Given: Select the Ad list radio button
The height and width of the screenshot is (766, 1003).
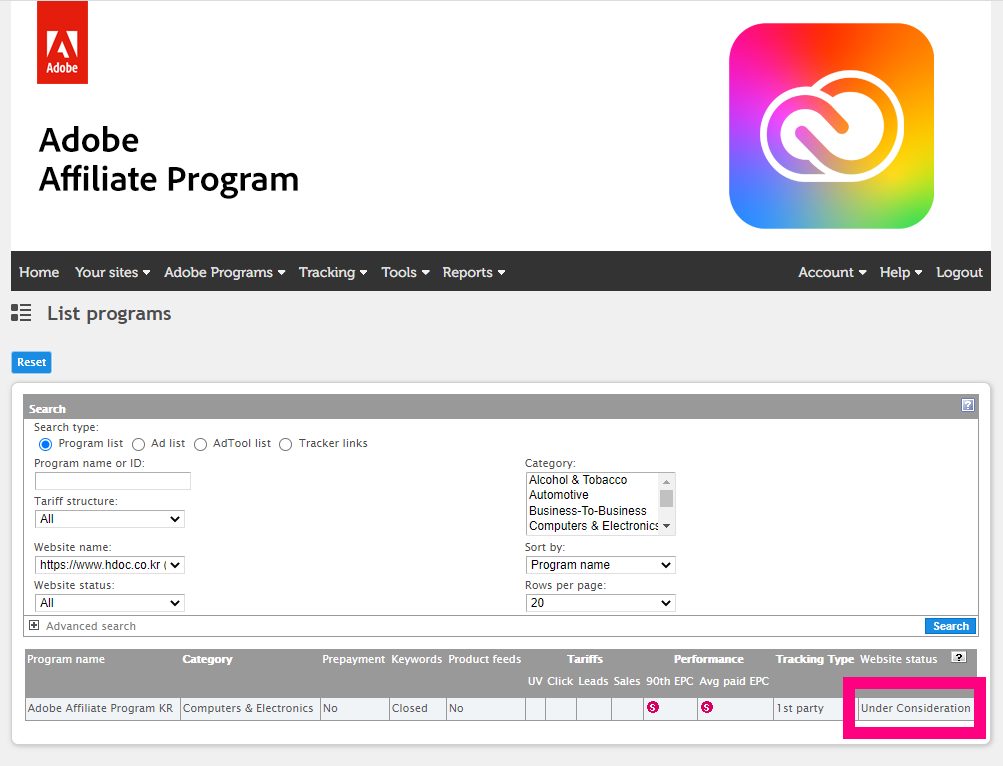Looking at the screenshot, I should 138,444.
